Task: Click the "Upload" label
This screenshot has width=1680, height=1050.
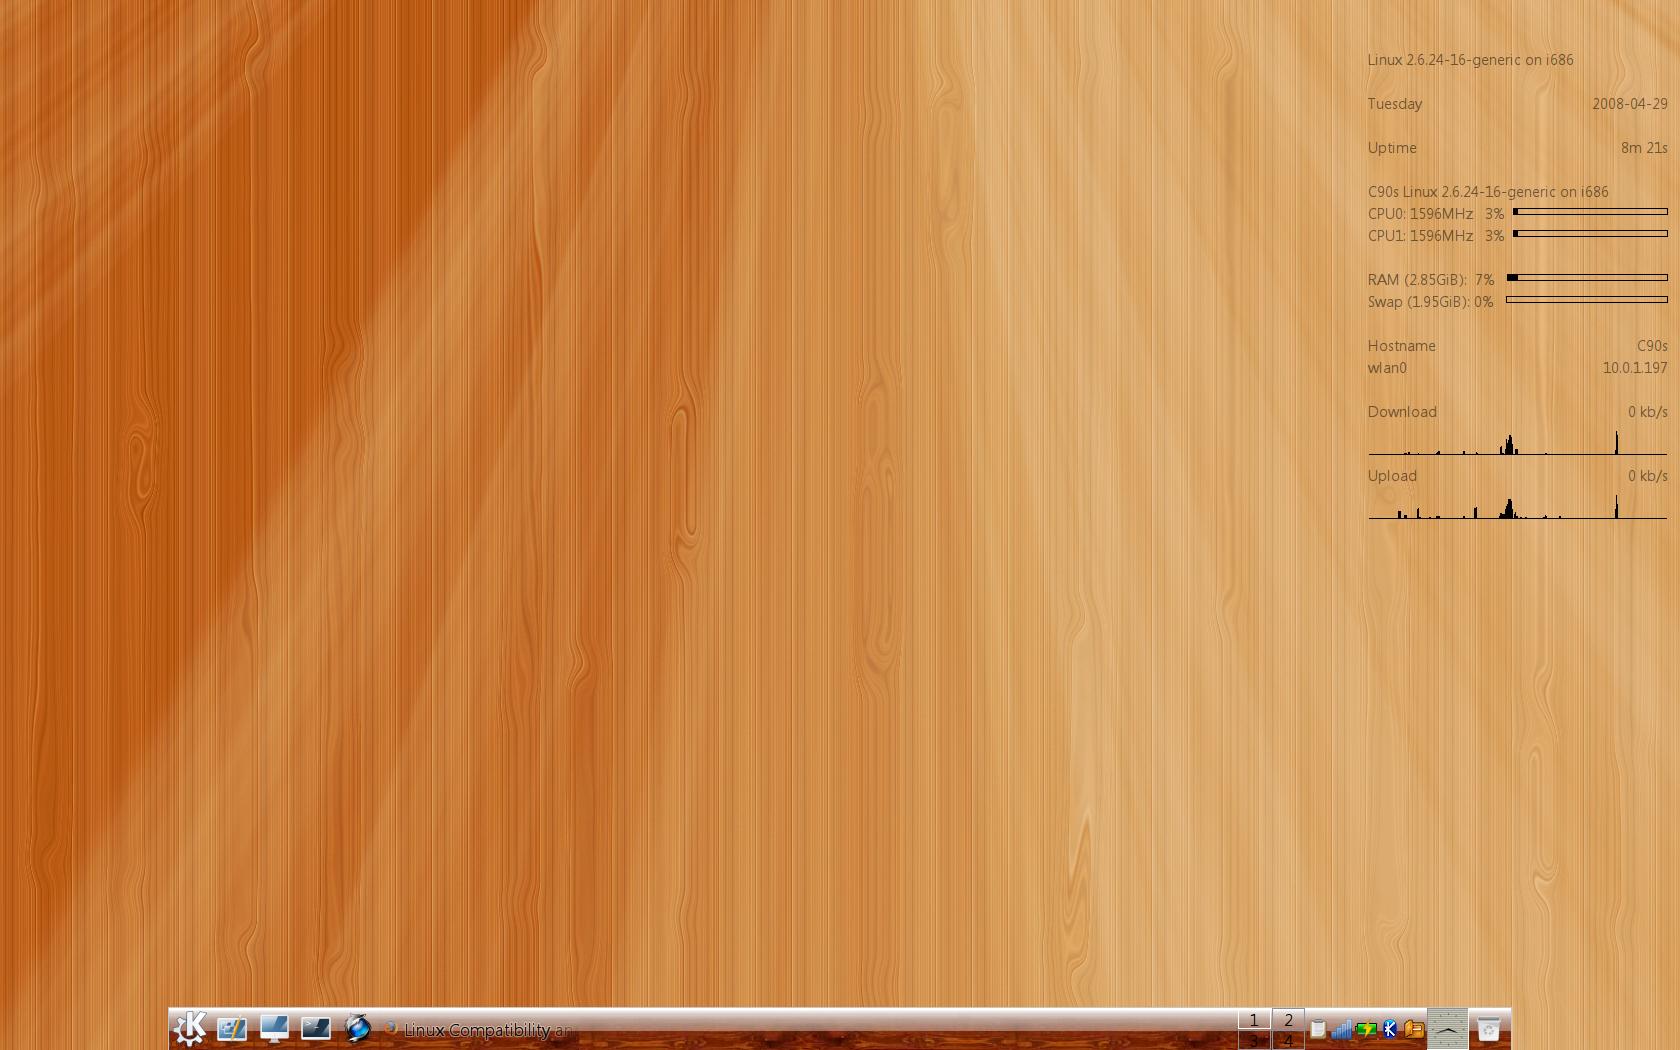Action: [x=1392, y=476]
